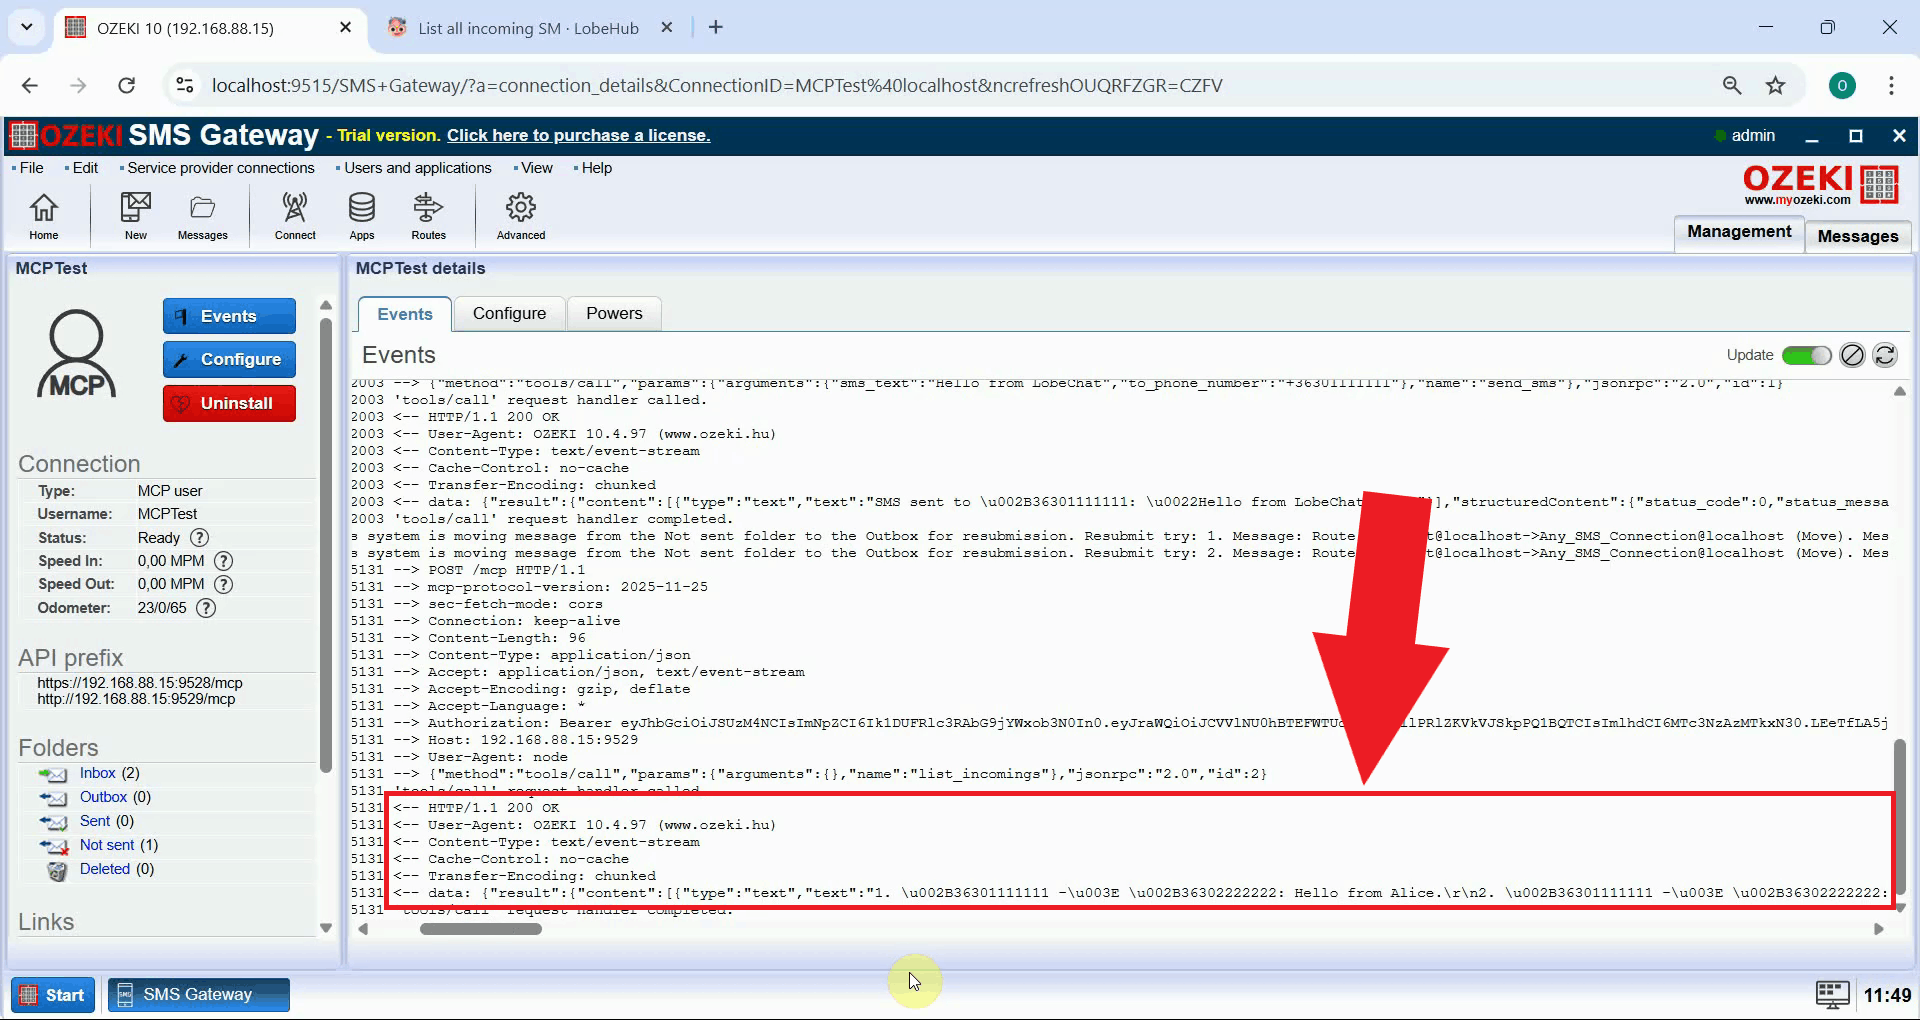Open the keyboard icon in the bottom bar

point(1832,995)
